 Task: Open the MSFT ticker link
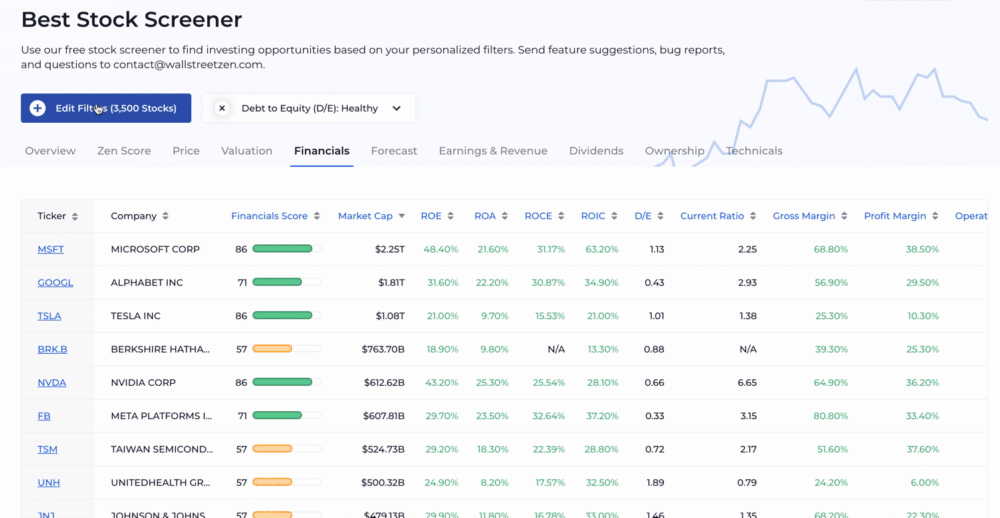(50, 249)
